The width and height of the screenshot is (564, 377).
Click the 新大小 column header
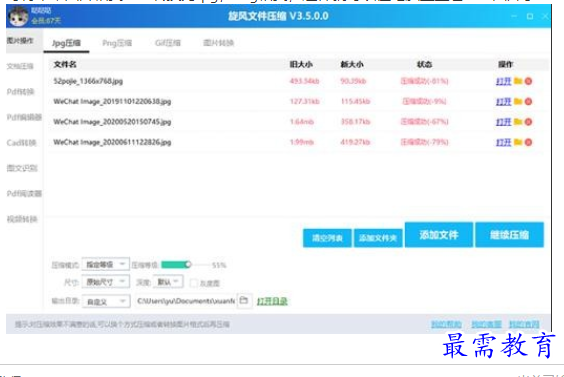(352, 64)
